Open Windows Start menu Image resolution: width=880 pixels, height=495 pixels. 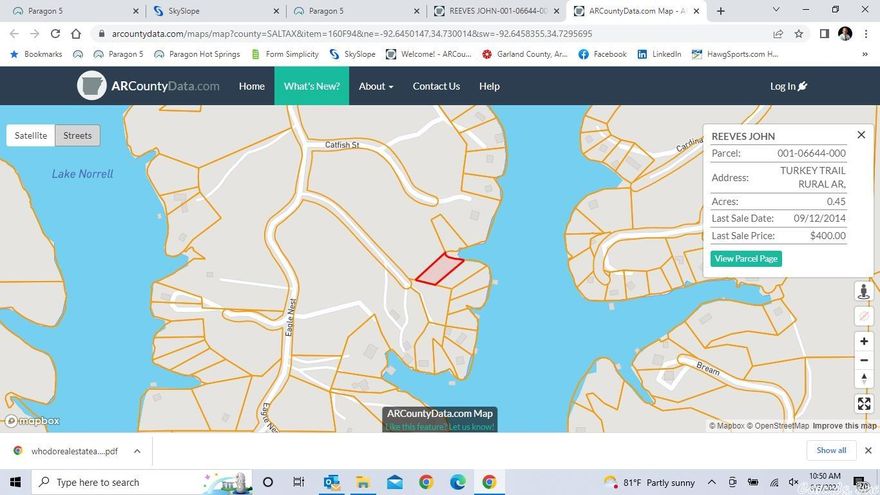click(15, 482)
